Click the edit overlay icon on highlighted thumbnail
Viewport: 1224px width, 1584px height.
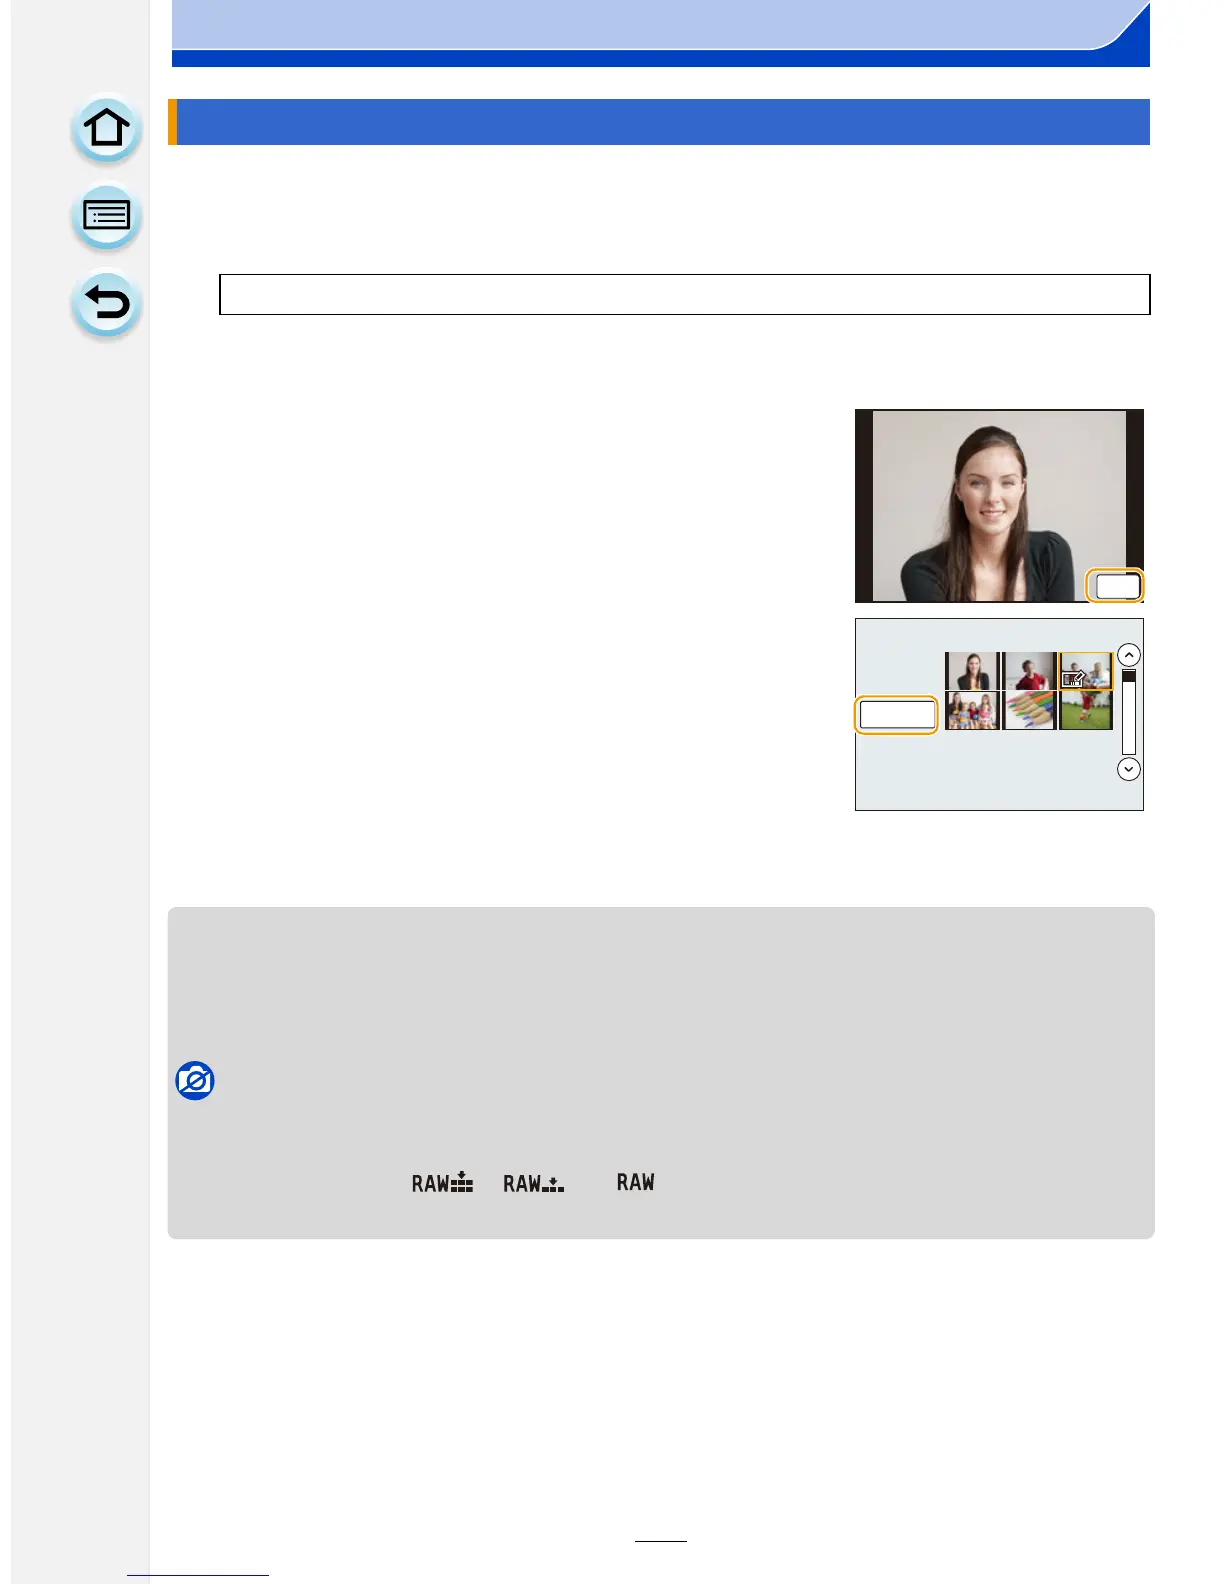1073,678
